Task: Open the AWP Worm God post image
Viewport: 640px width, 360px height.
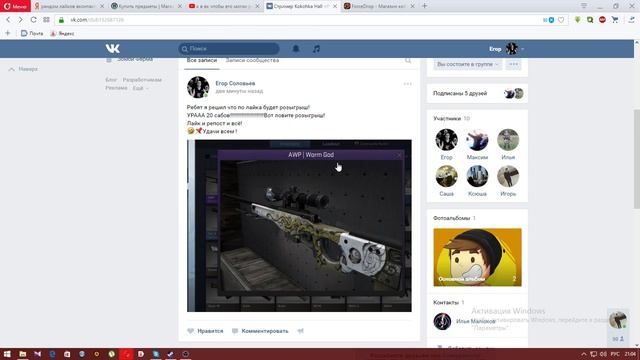Action: pos(299,226)
